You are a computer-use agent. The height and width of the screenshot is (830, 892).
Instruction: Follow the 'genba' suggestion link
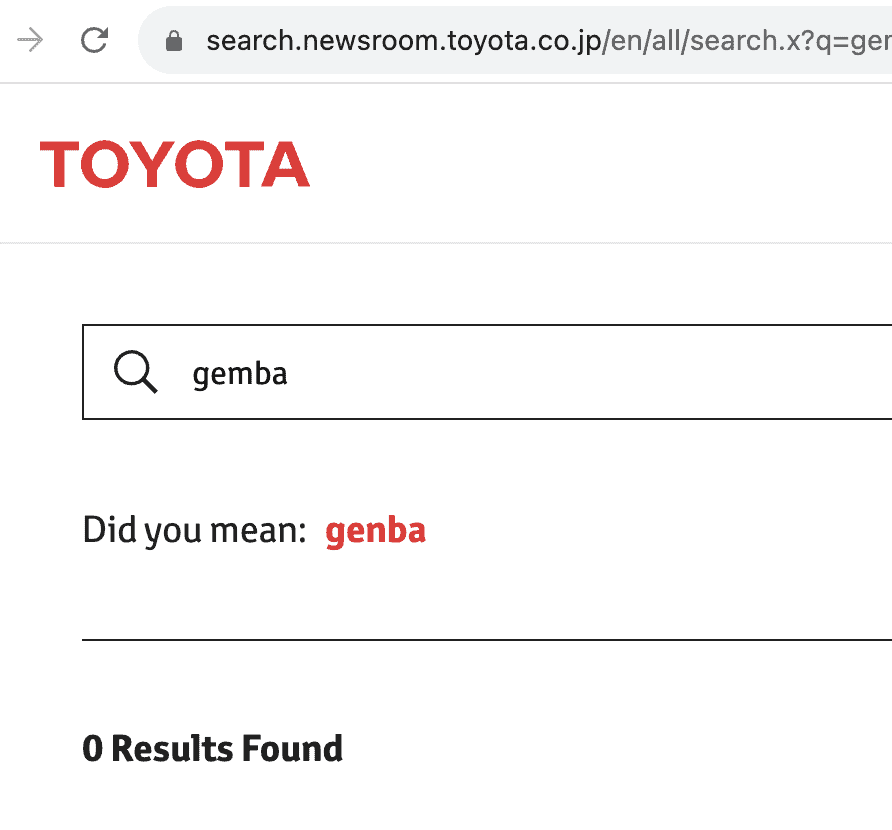coord(375,531)
